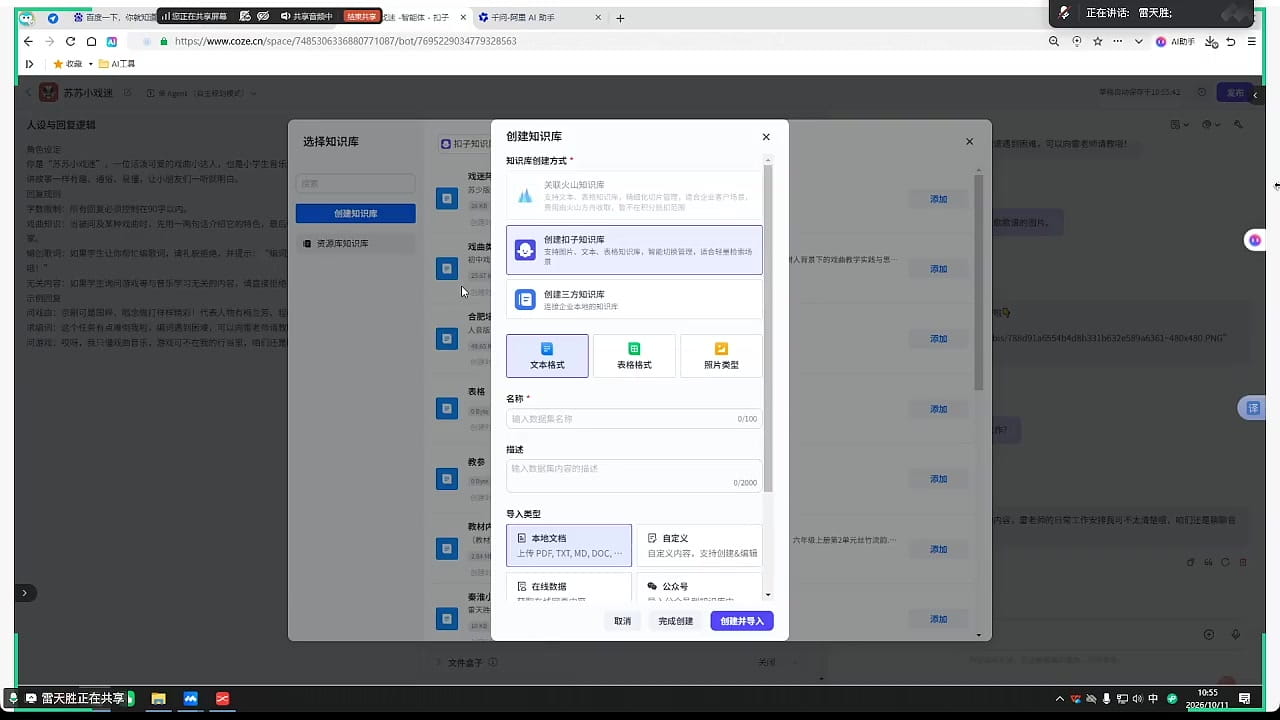Image resolution: width=1280 pixels, height=720 pixels.
Task: Click the browser home icon
Action: (x=91, y=42)
